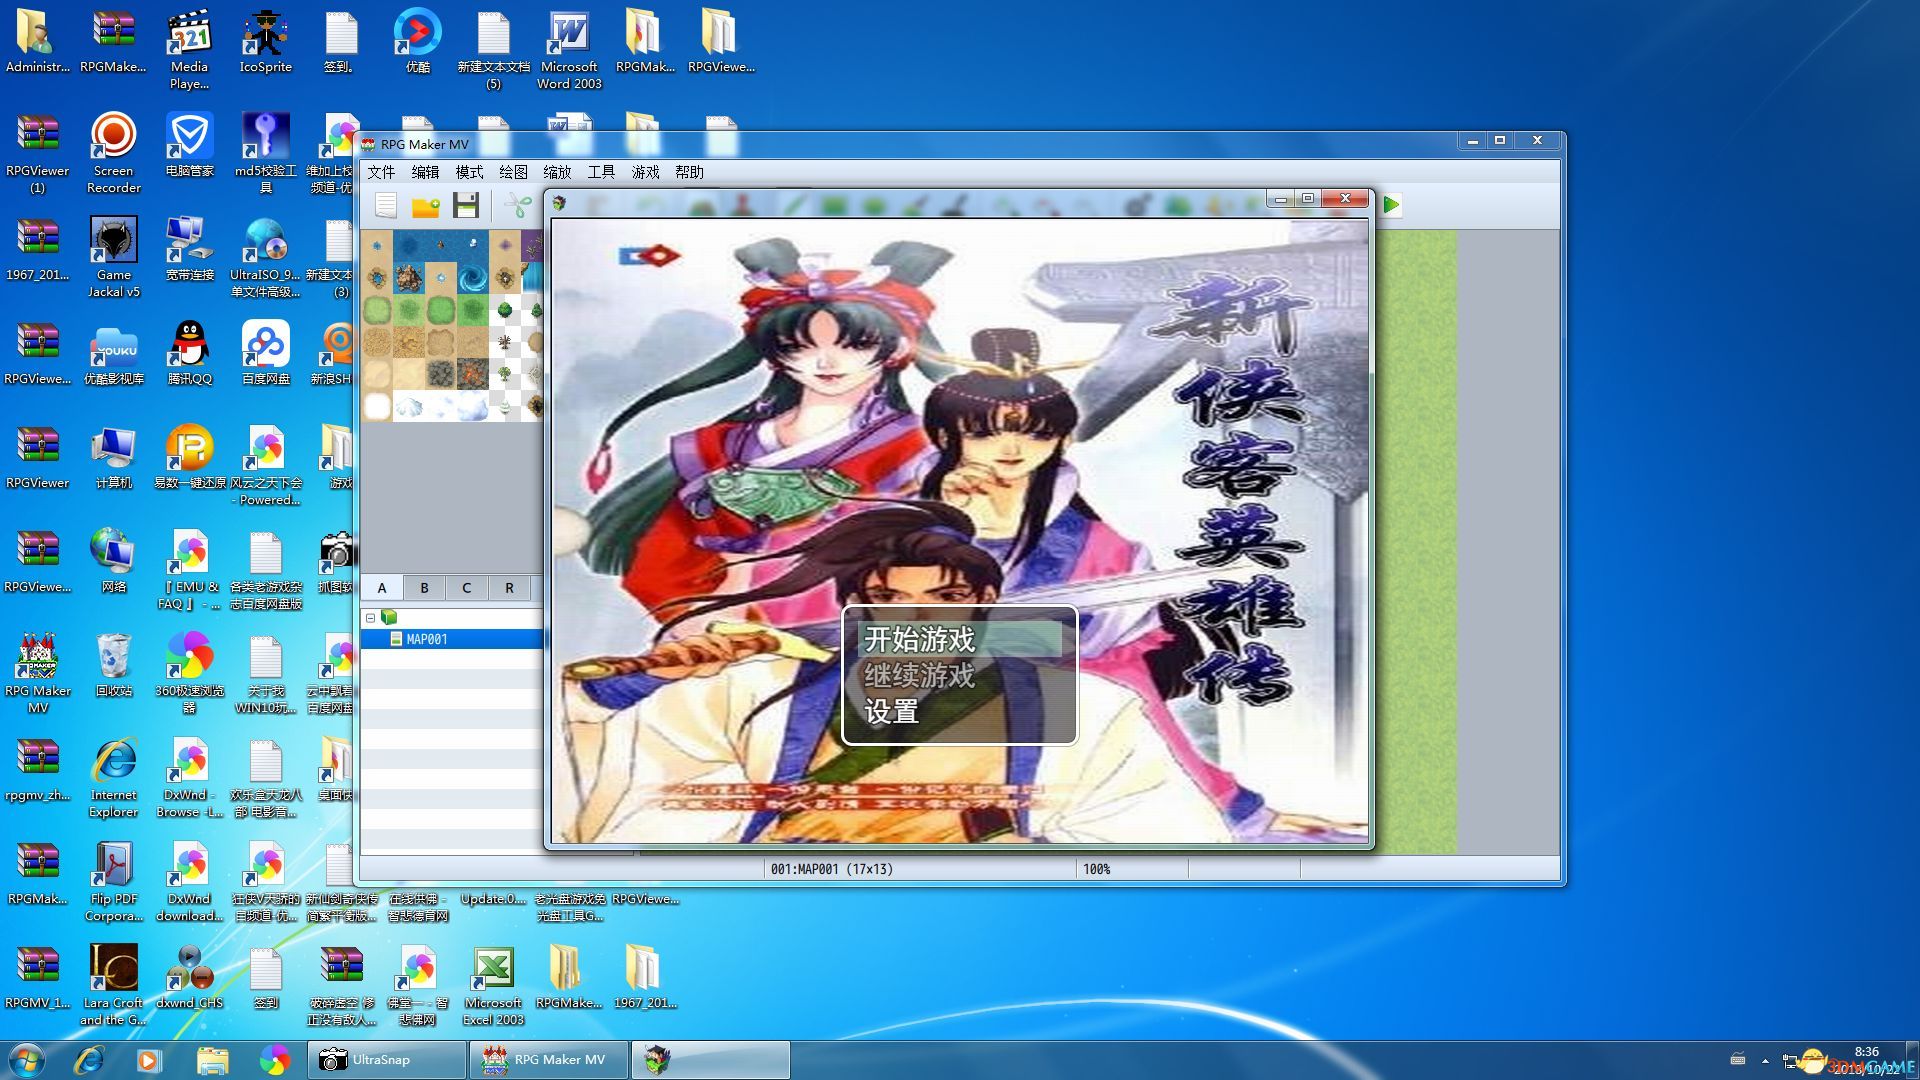Click the Save Project floppy icon
This screenshot has height=1080, width=1920.
point(466,205)
